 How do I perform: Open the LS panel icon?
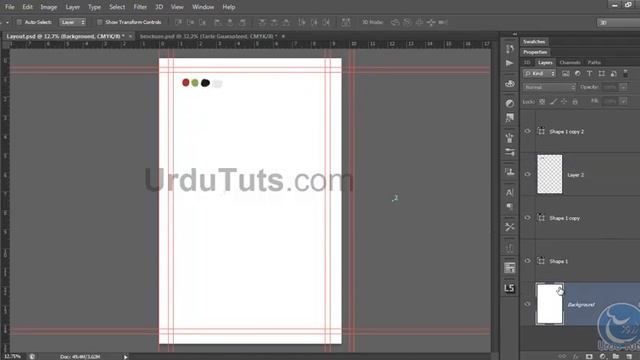[x=509, y=288]
